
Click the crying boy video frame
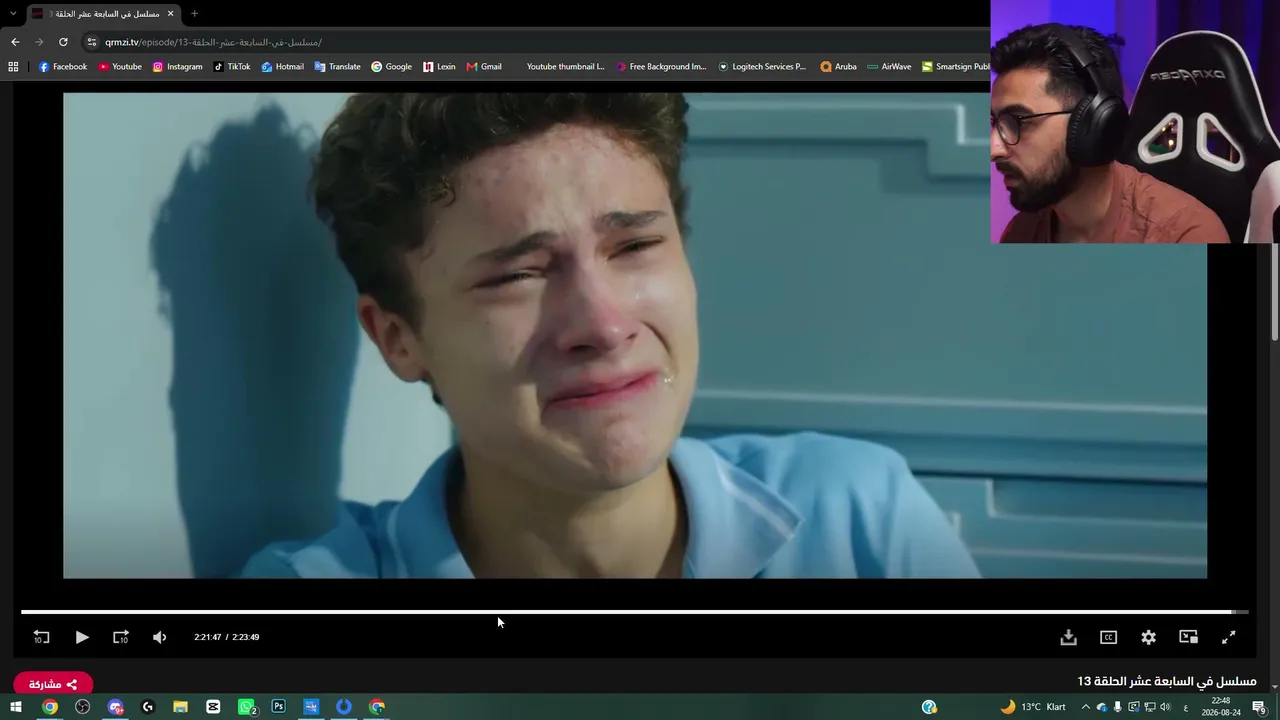point(635,336)
